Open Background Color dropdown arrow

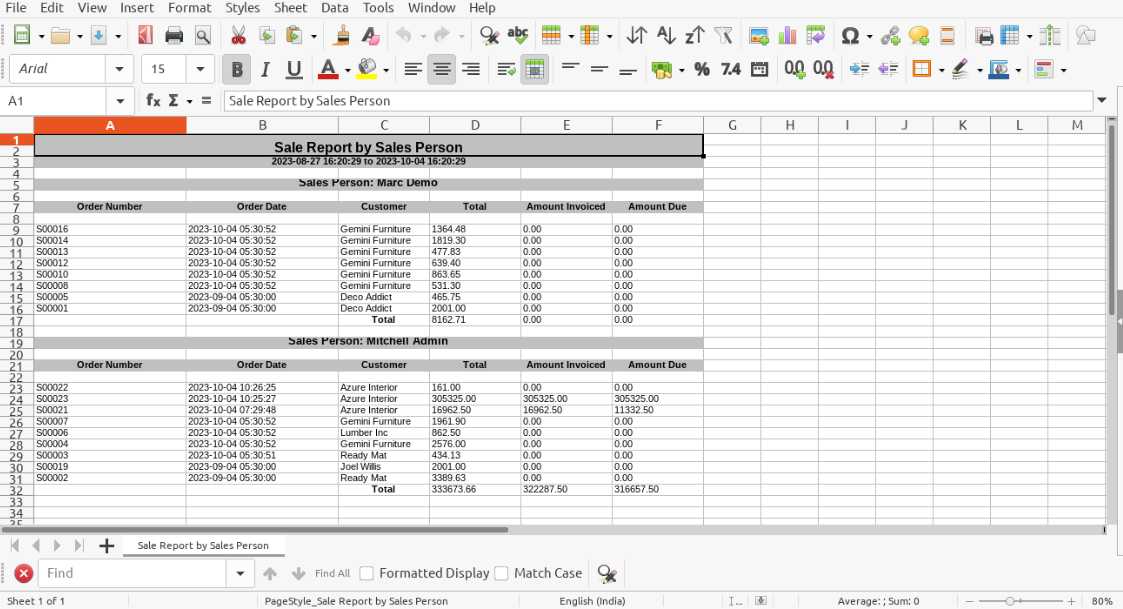click(386, 70)
